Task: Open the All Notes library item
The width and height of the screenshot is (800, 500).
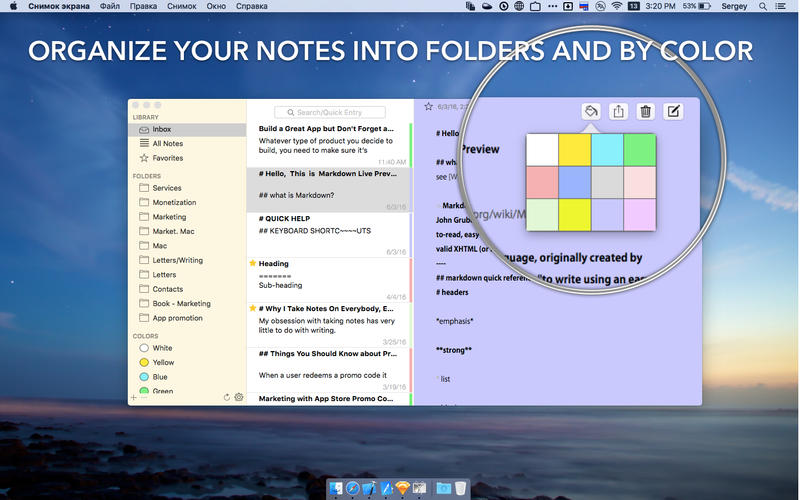Action: point(167,144)
